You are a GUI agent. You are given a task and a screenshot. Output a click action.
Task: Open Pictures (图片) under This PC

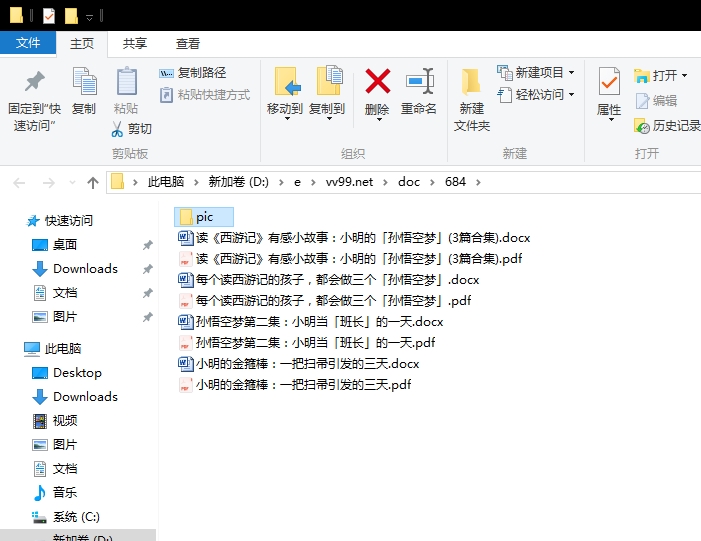55,445
